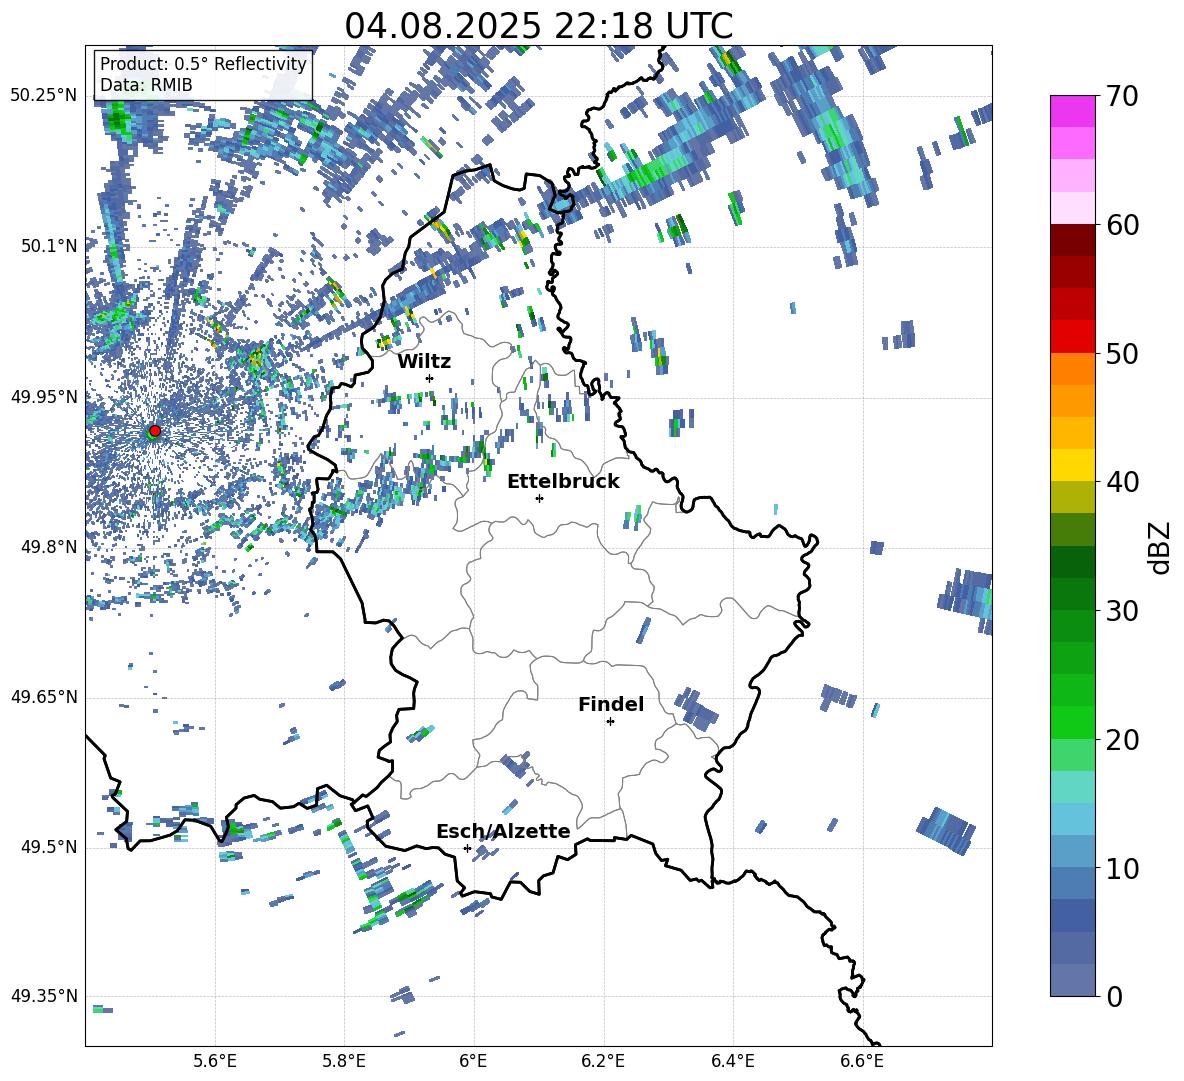Click the 6°E longitude label
Viewport: 1184px width, 1081px height.
473,1061
